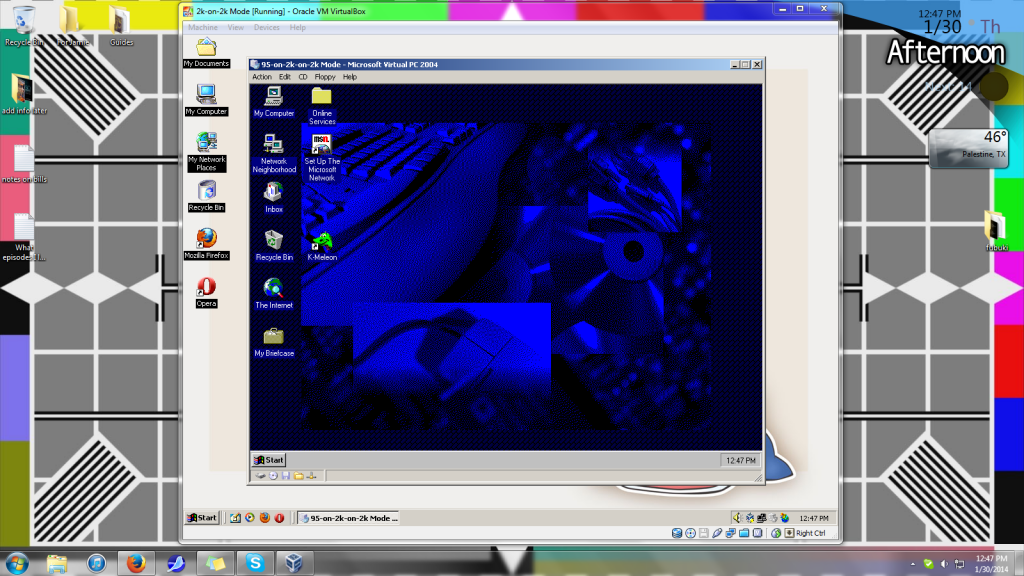Select the 'add info later' desktop item
Screen dimensions: 1024x576
(x=24, y=95)
